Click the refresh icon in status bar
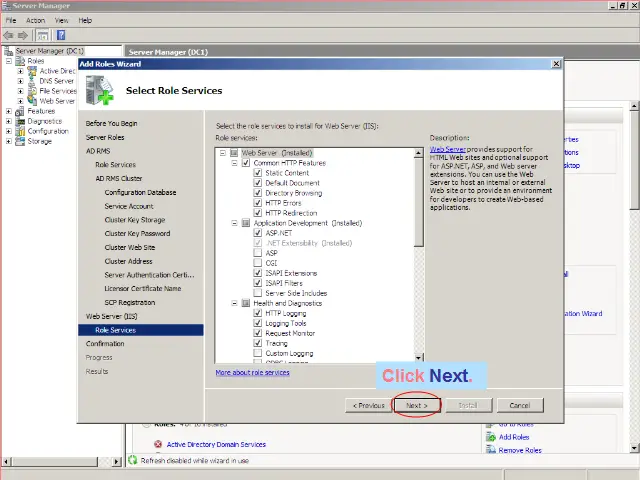Screen dimensions: 640x480 [133, 460]
